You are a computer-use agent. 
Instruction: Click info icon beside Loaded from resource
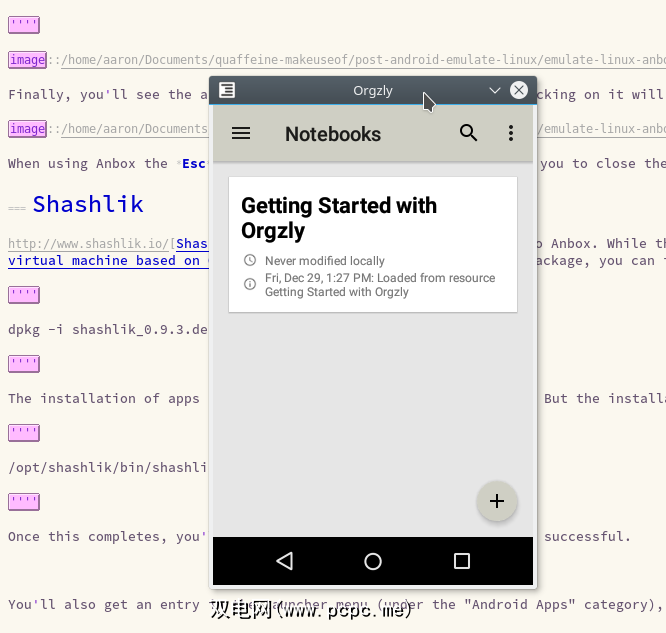250,284
